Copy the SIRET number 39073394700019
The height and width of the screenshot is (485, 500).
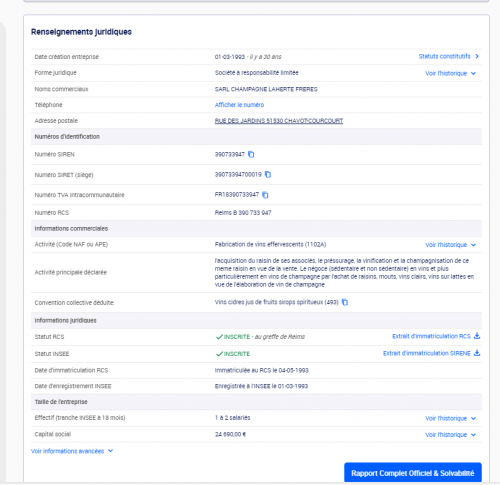click(x=268, y=174)
